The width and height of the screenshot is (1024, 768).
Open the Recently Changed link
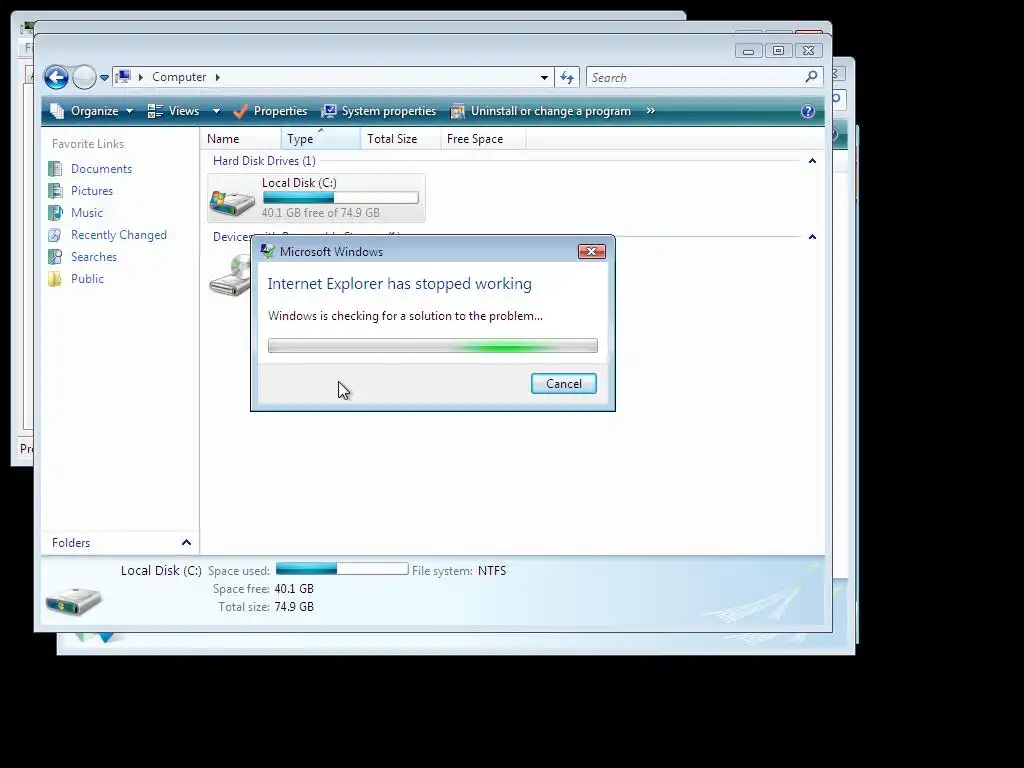pyautogui.click(x=119, y=235)
